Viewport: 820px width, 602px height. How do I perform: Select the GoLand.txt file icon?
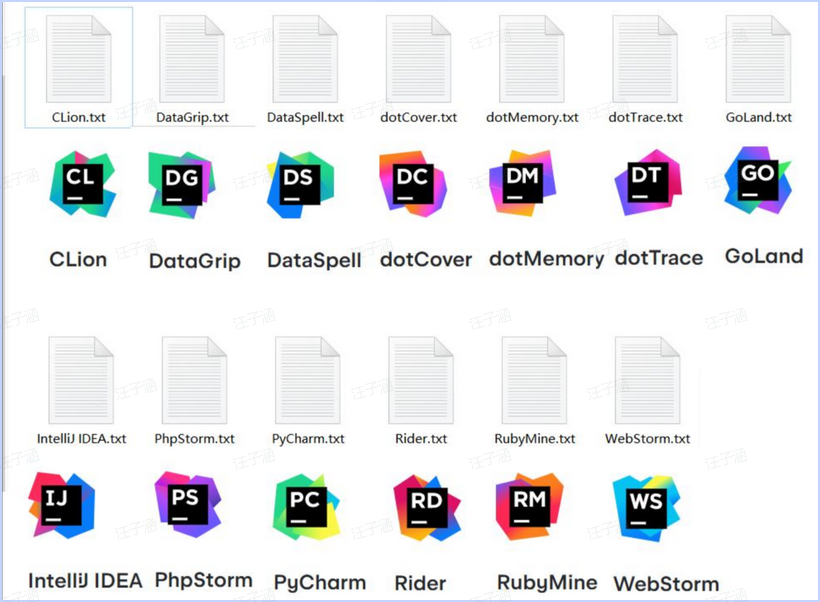(758, 59)
